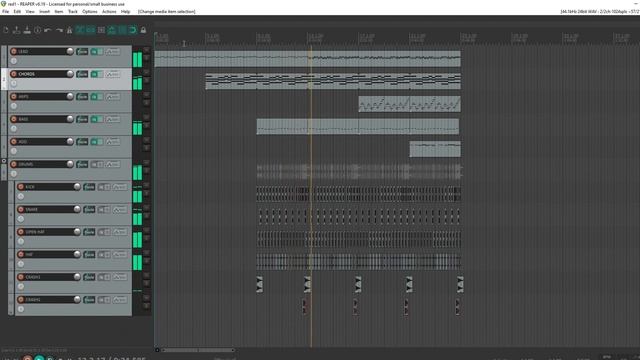Open Project Settings from the toolbar
The image size is (640, 360).
[38, 30]
